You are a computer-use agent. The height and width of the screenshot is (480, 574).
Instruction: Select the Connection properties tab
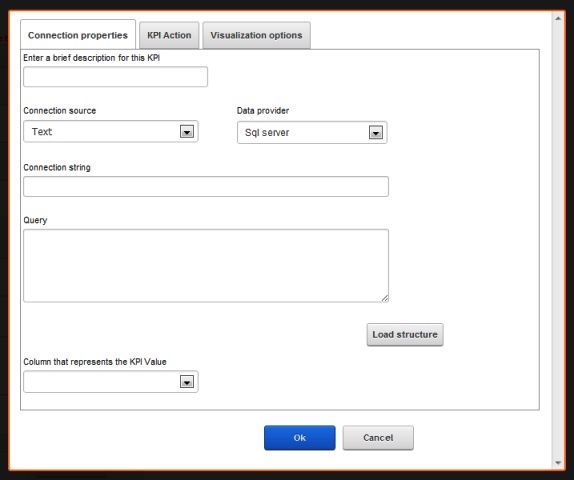78,35
